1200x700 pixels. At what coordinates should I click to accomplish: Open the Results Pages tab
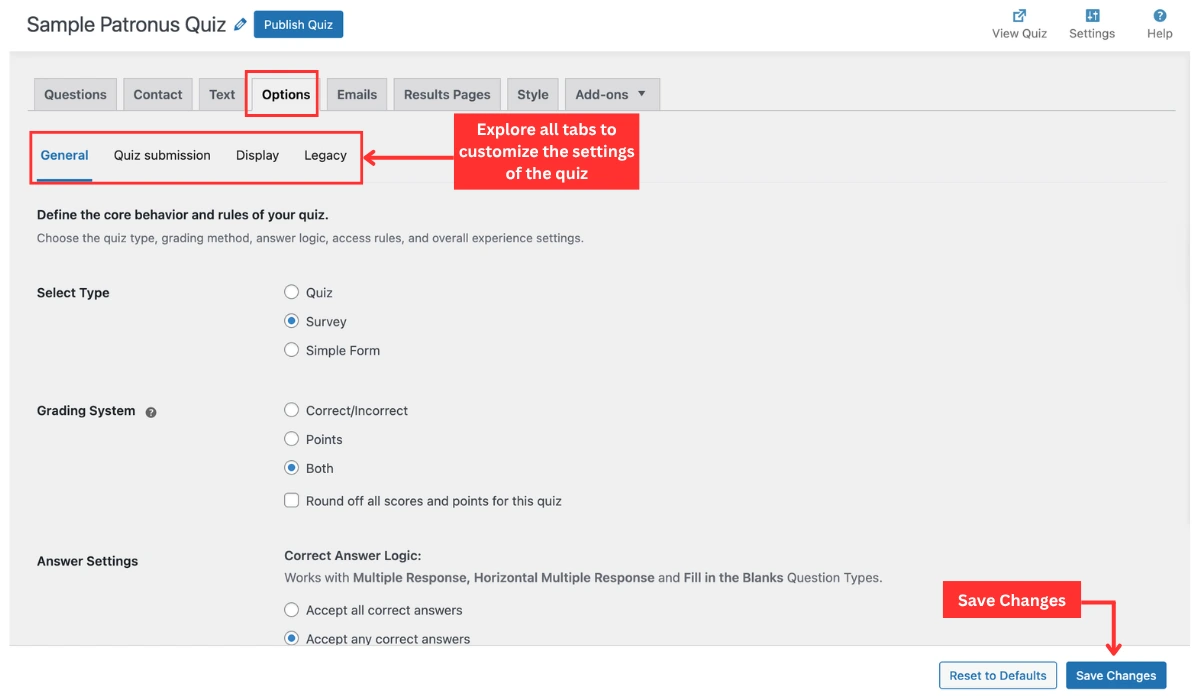pos(447,94)
